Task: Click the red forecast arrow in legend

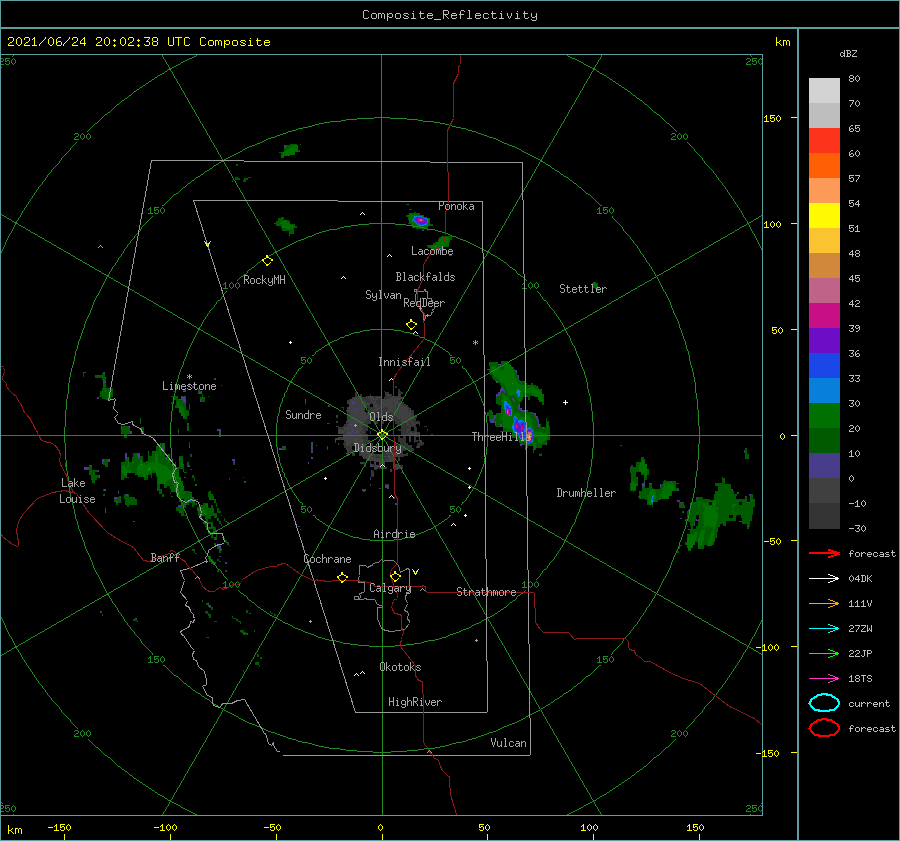Action: 824,553
